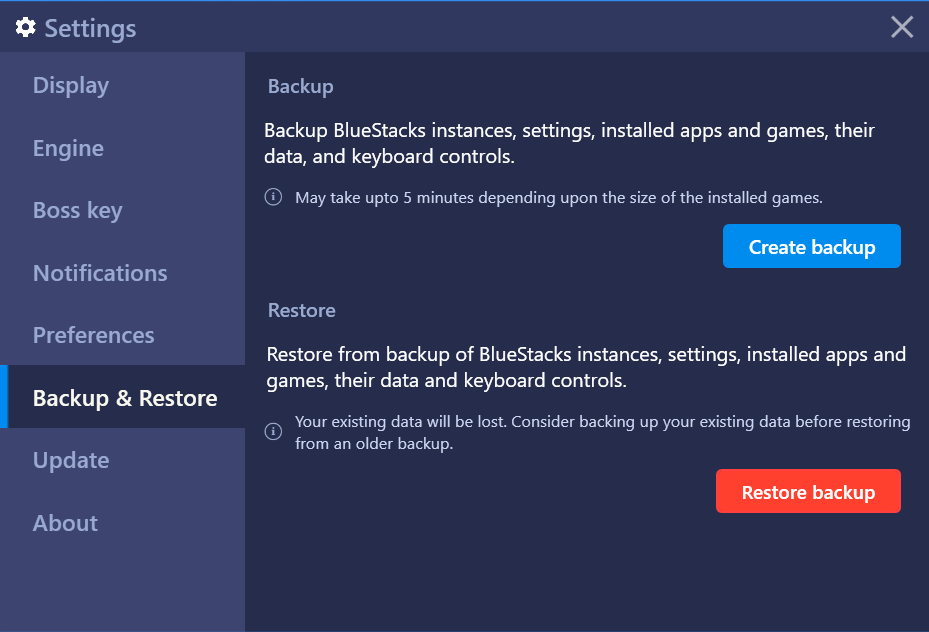The width and height of the screenshot is (929, 632).
Task: Click the Settings gear icon in title
Action: [x=25, y=27]
